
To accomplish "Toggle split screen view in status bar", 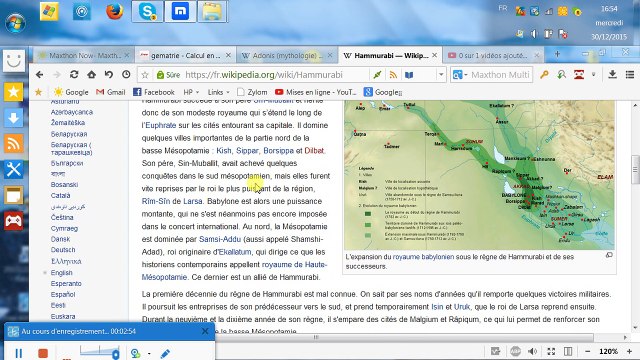I will coord(568,351).
